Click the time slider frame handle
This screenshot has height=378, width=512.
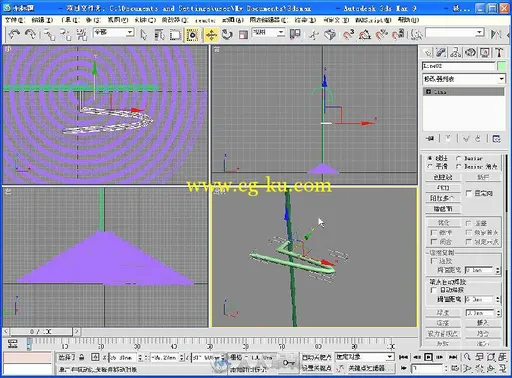click(x=41, y=332)
